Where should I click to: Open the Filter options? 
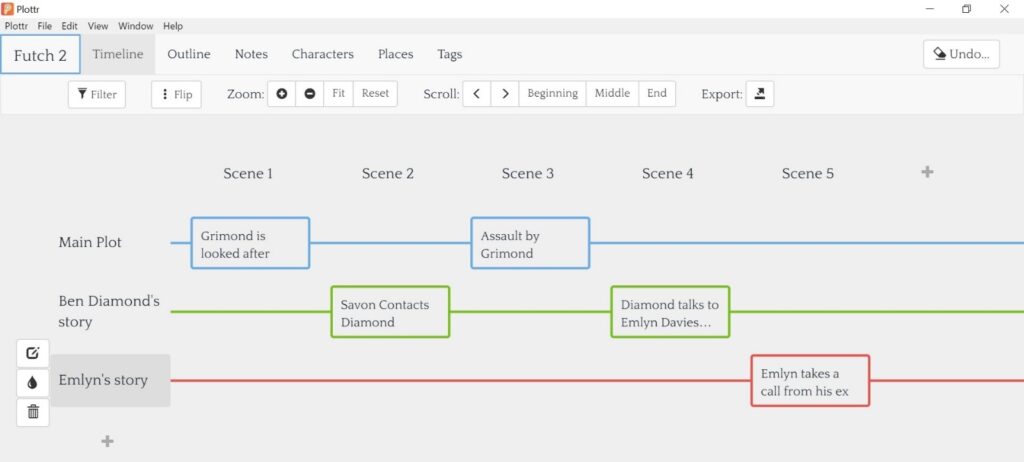[97, 94]
